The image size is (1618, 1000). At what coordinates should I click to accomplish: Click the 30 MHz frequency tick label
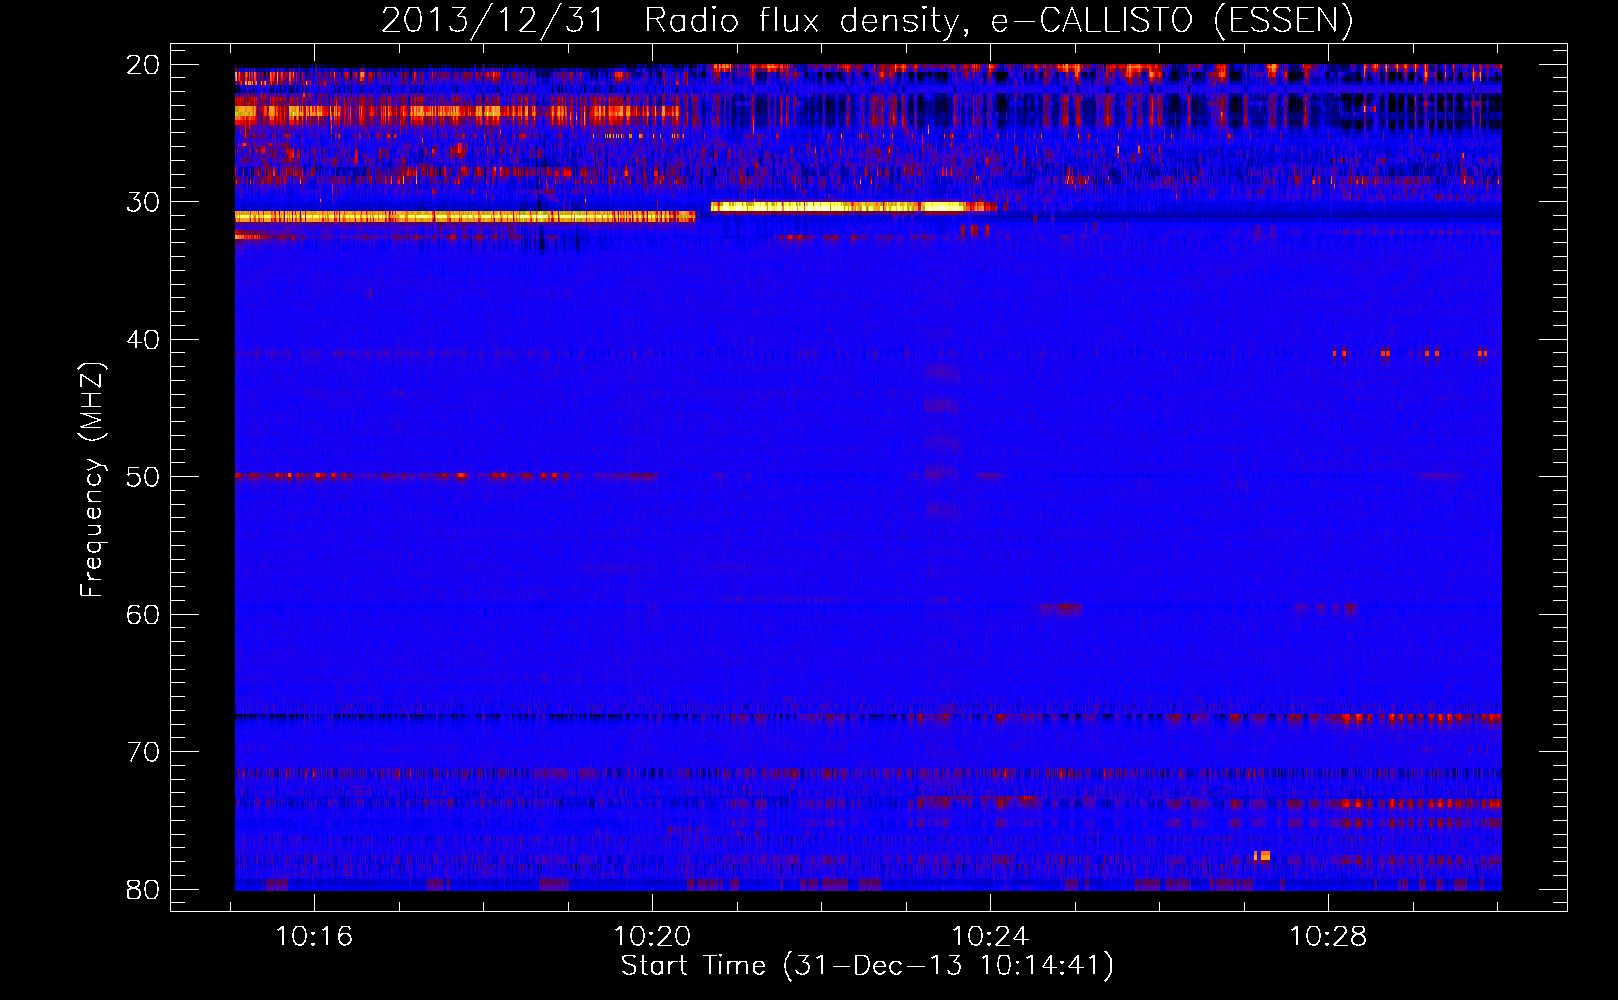point(143,202)
